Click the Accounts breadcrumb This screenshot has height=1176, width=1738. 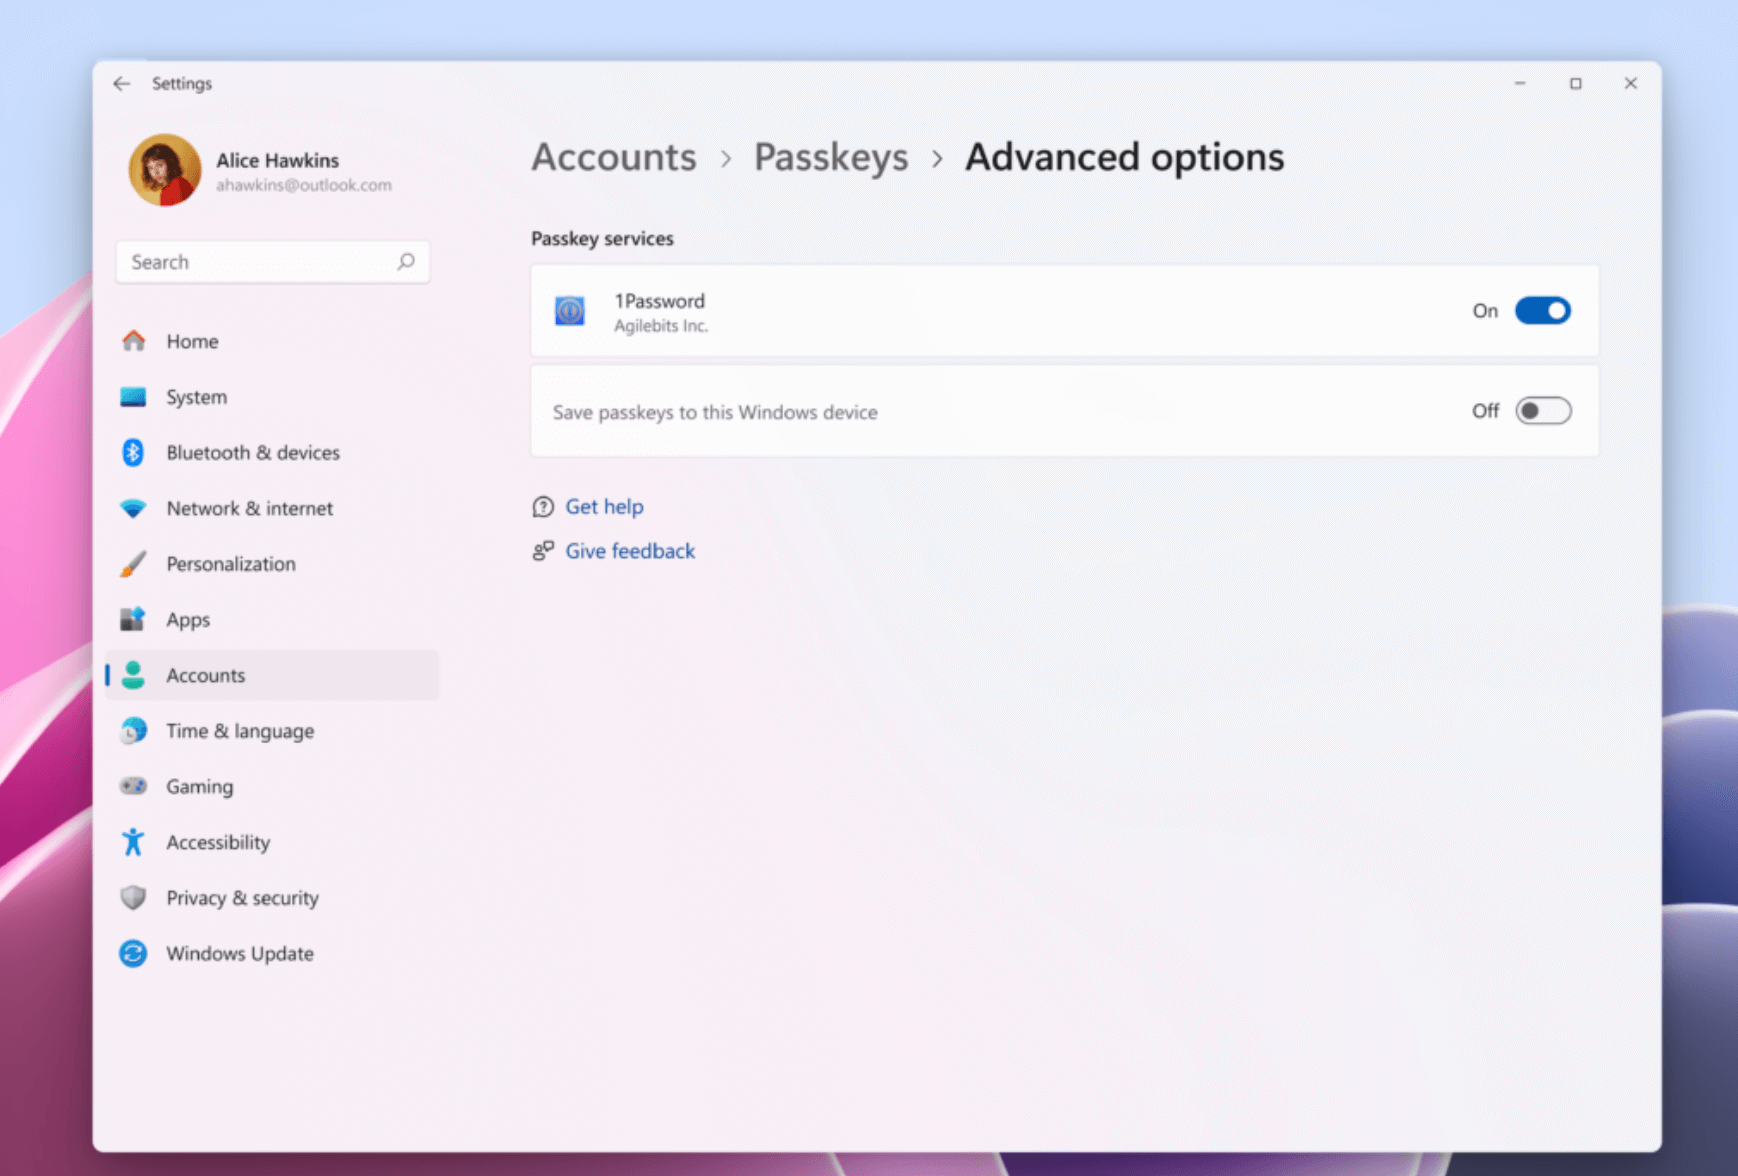tap(613, 157)
